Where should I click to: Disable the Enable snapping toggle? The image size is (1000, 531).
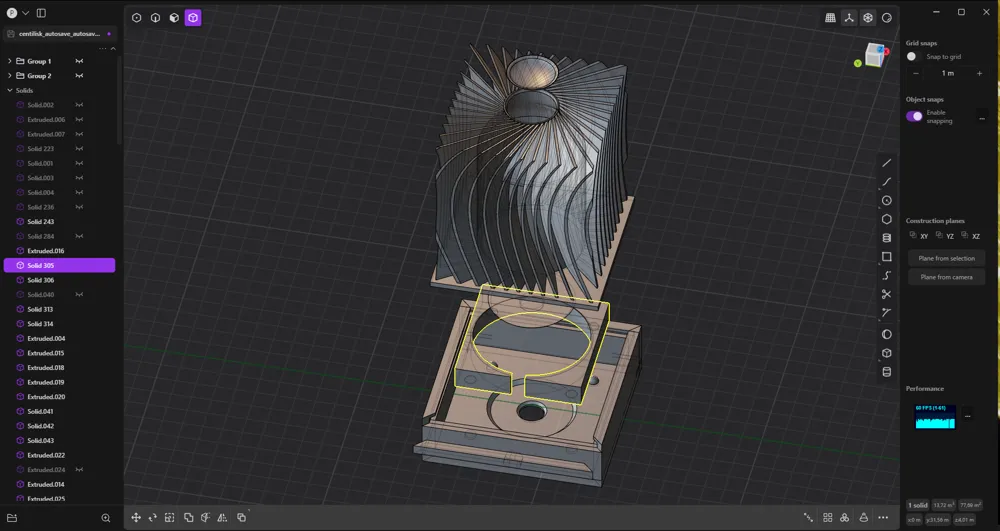tap(915, 117)
